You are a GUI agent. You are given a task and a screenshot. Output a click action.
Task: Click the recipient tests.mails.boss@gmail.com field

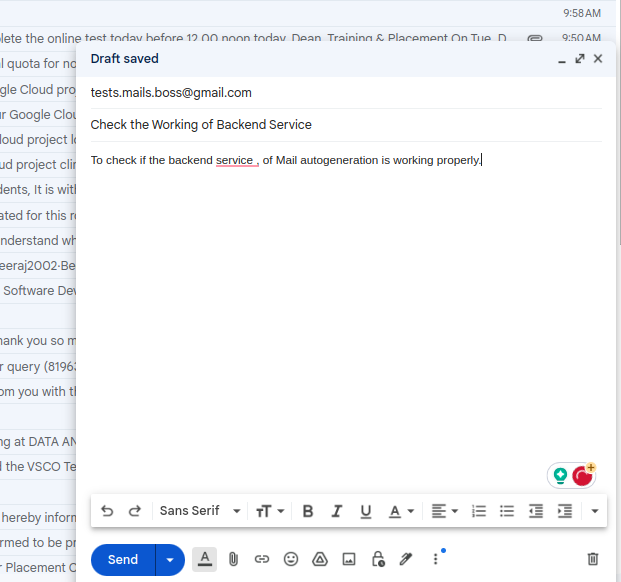[x=346, y=93]
